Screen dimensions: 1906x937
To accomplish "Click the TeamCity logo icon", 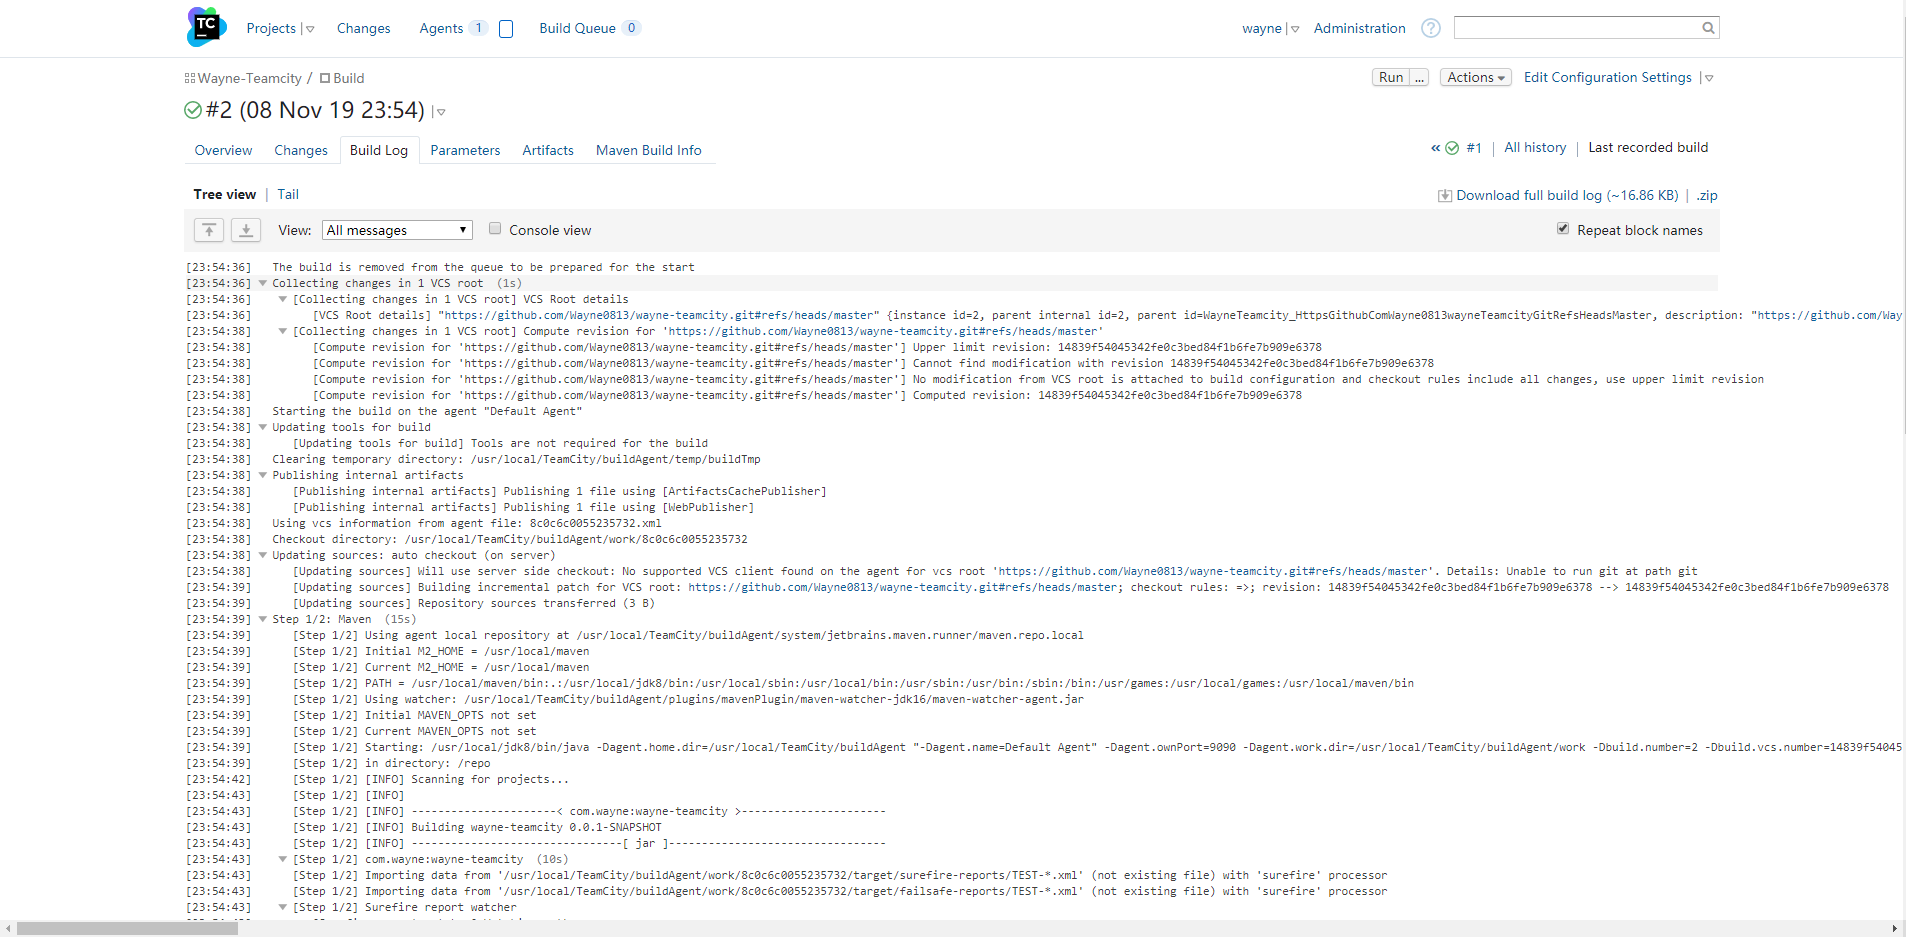I will (x=207, y=27).
